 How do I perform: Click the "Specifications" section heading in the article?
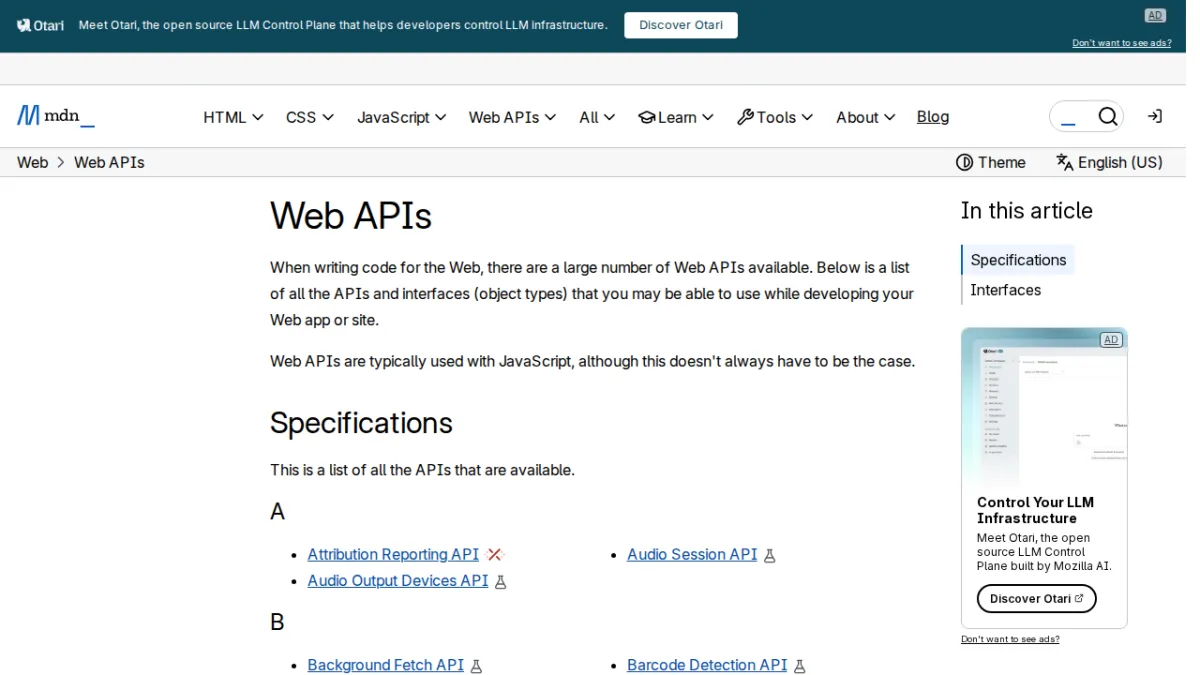click(x=361, y=423)
